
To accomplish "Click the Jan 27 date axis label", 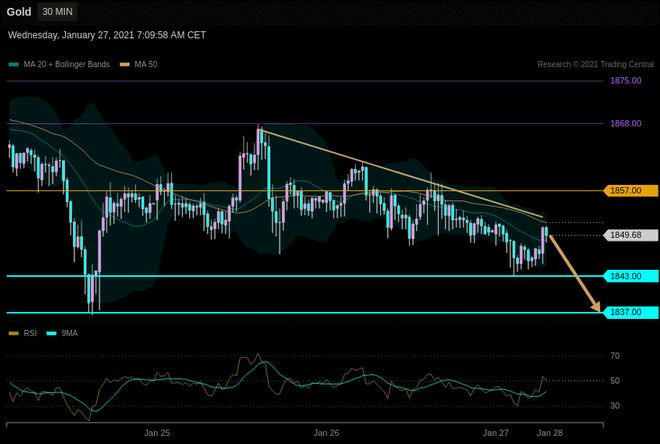I will point(495,433).
